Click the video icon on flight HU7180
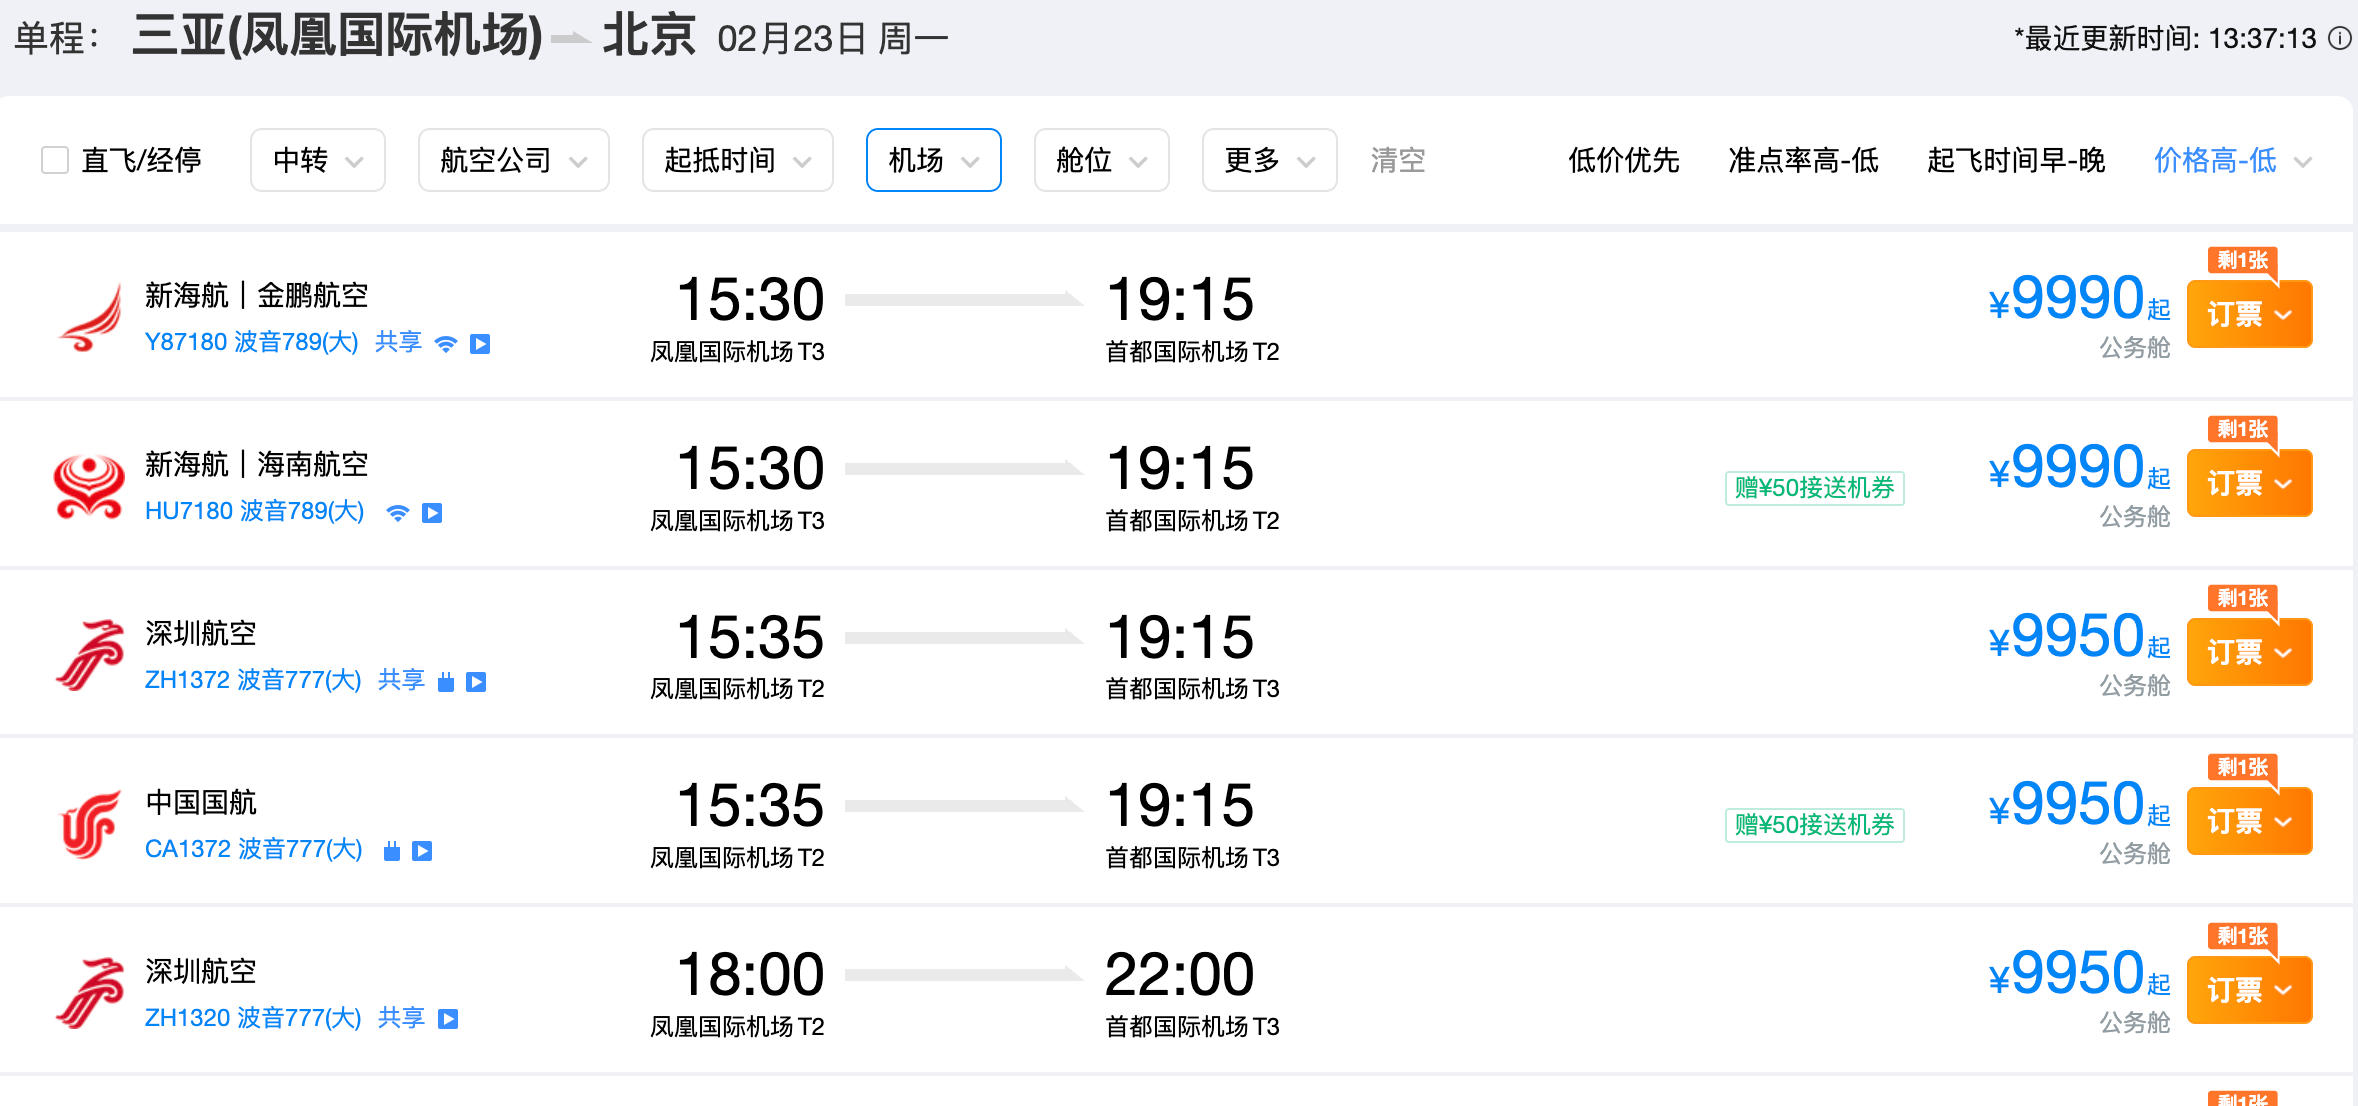 pos(432,513)
